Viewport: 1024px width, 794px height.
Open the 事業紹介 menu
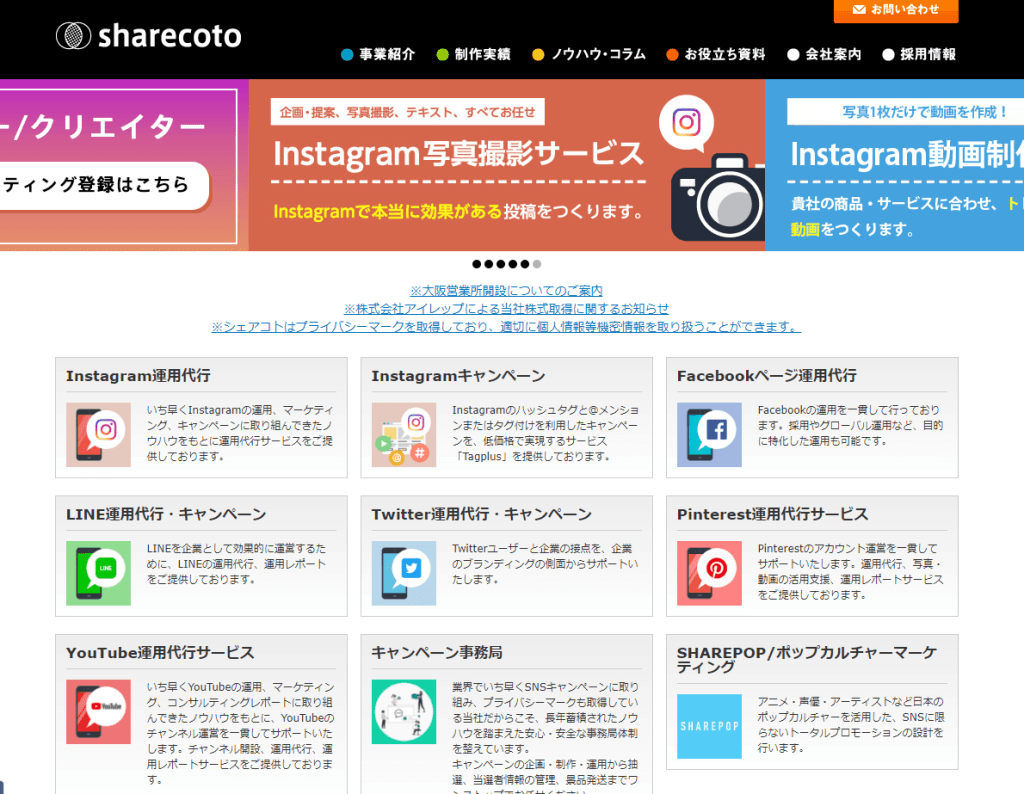click(378, 55)
